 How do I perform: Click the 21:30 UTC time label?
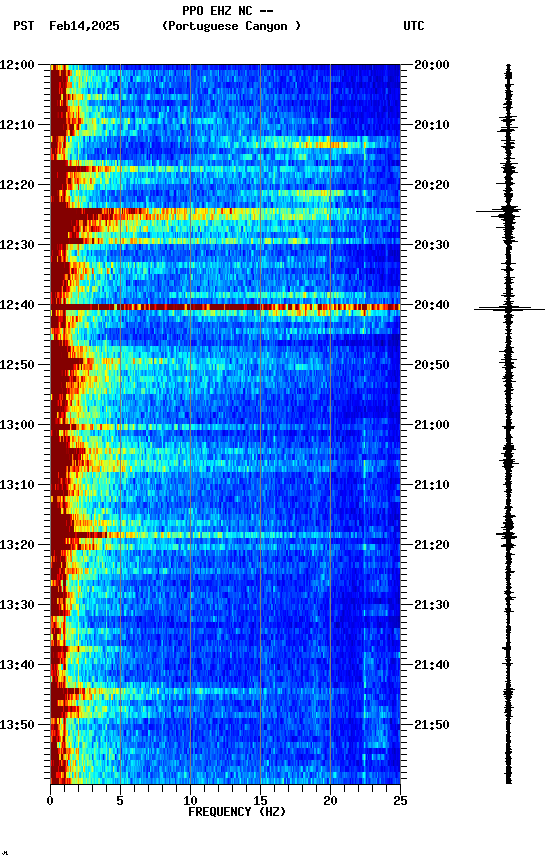(x=432, y=606)
